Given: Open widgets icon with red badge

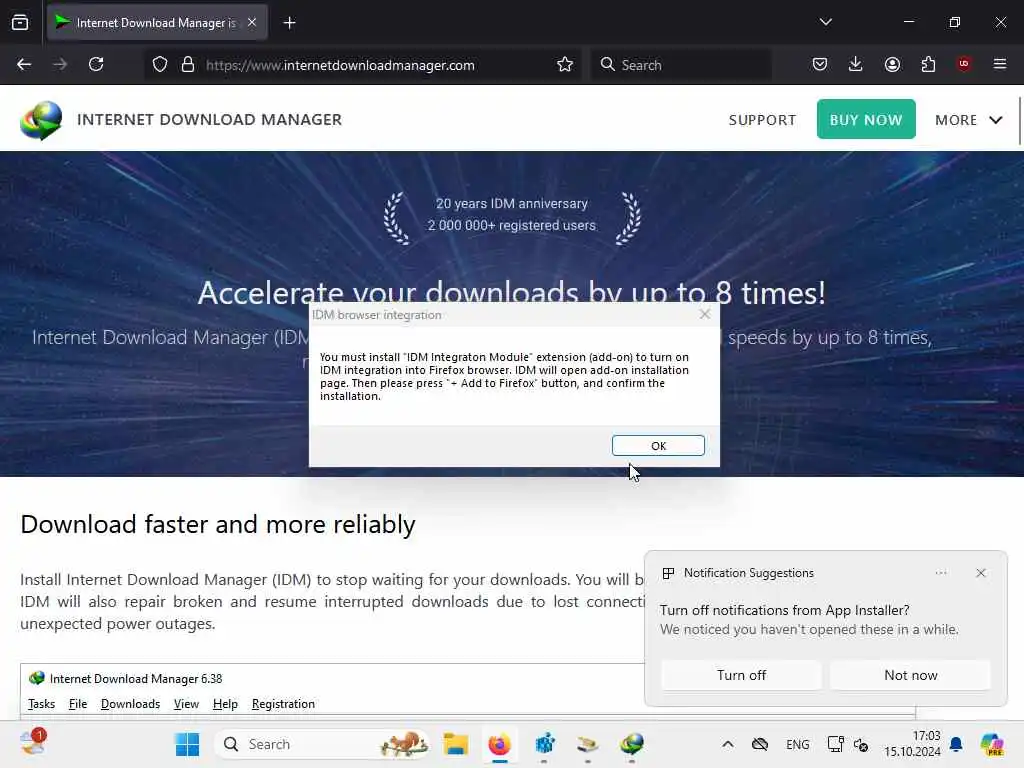Looking at the screenshot, I should pos(33,743).
